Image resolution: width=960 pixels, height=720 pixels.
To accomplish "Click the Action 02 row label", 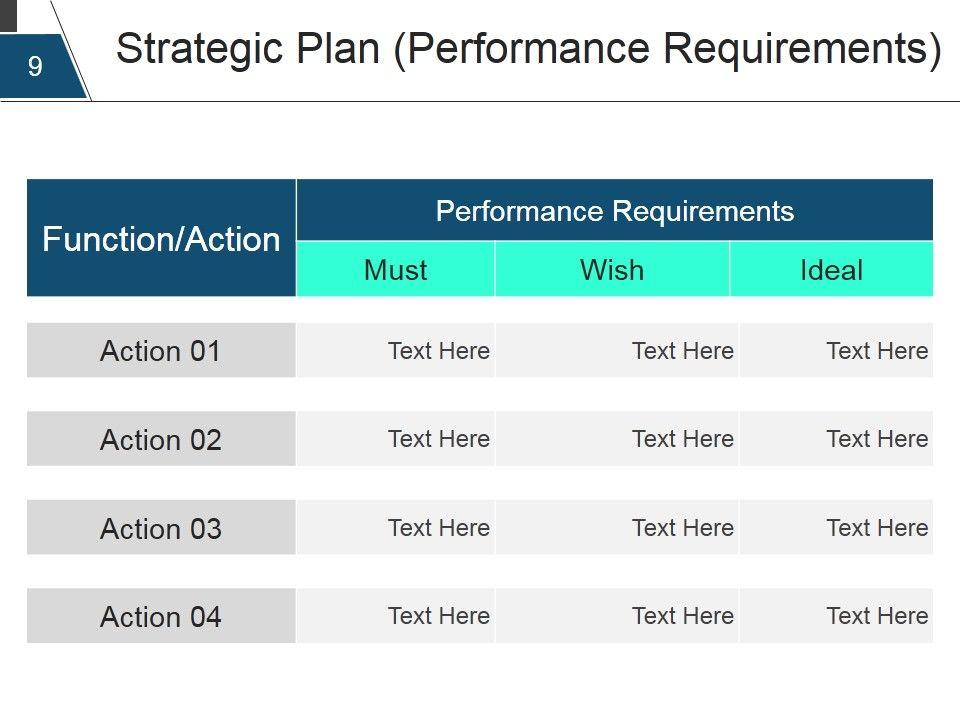I will click(x=161, y=439).
